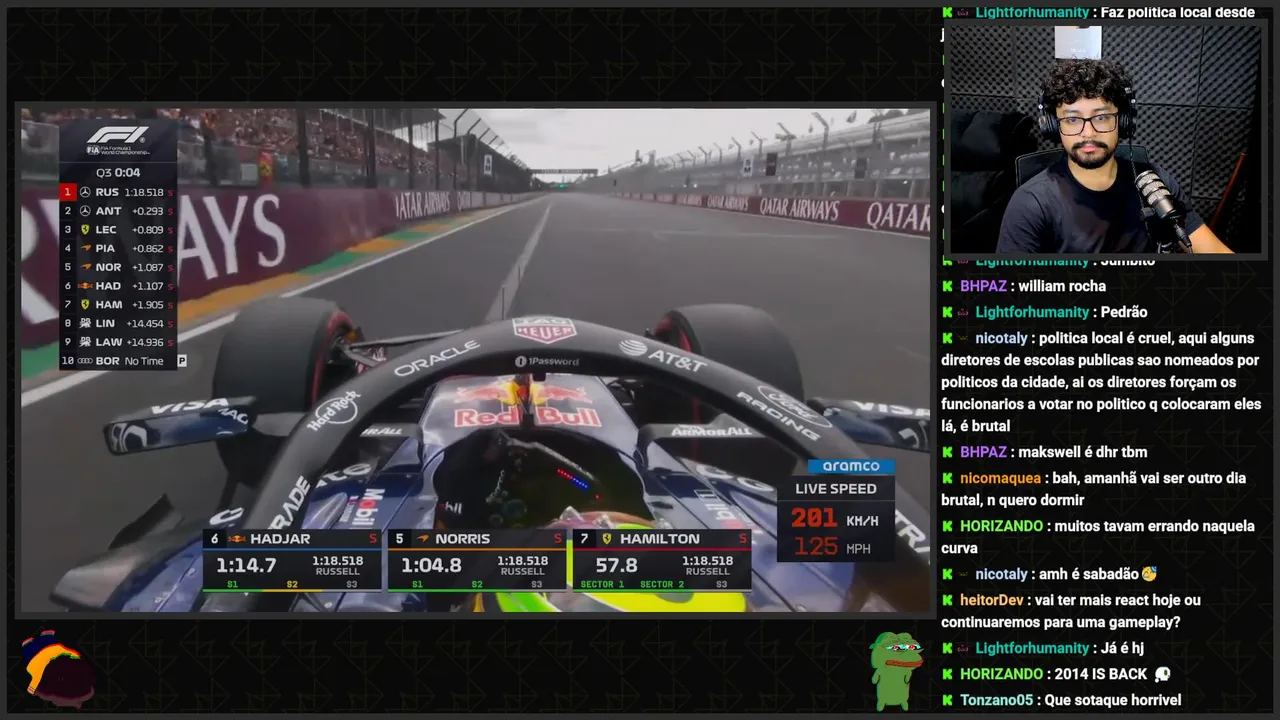Click the Ferrari shield next to LEC
The image size is (1280, 720).
tap(85, 230)
